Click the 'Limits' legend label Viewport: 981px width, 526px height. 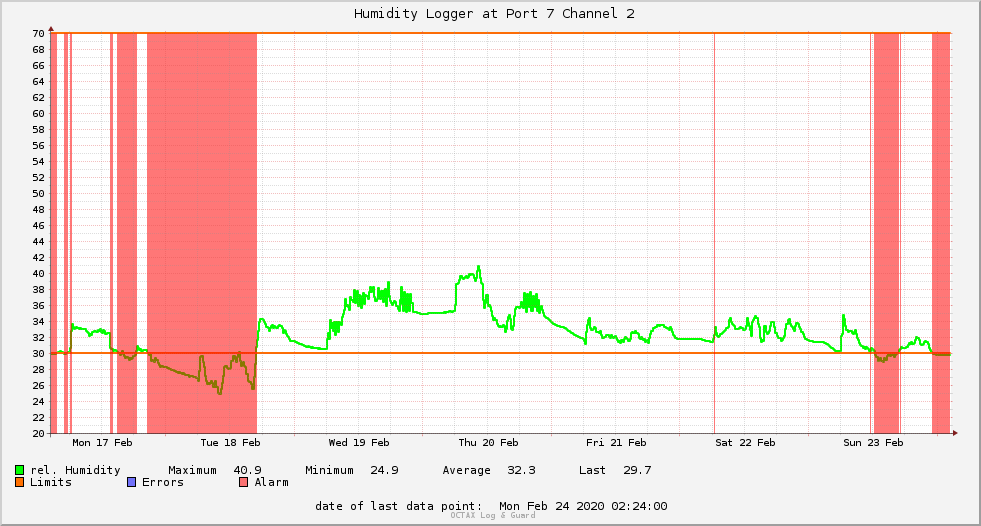click(x=51, y=482)
